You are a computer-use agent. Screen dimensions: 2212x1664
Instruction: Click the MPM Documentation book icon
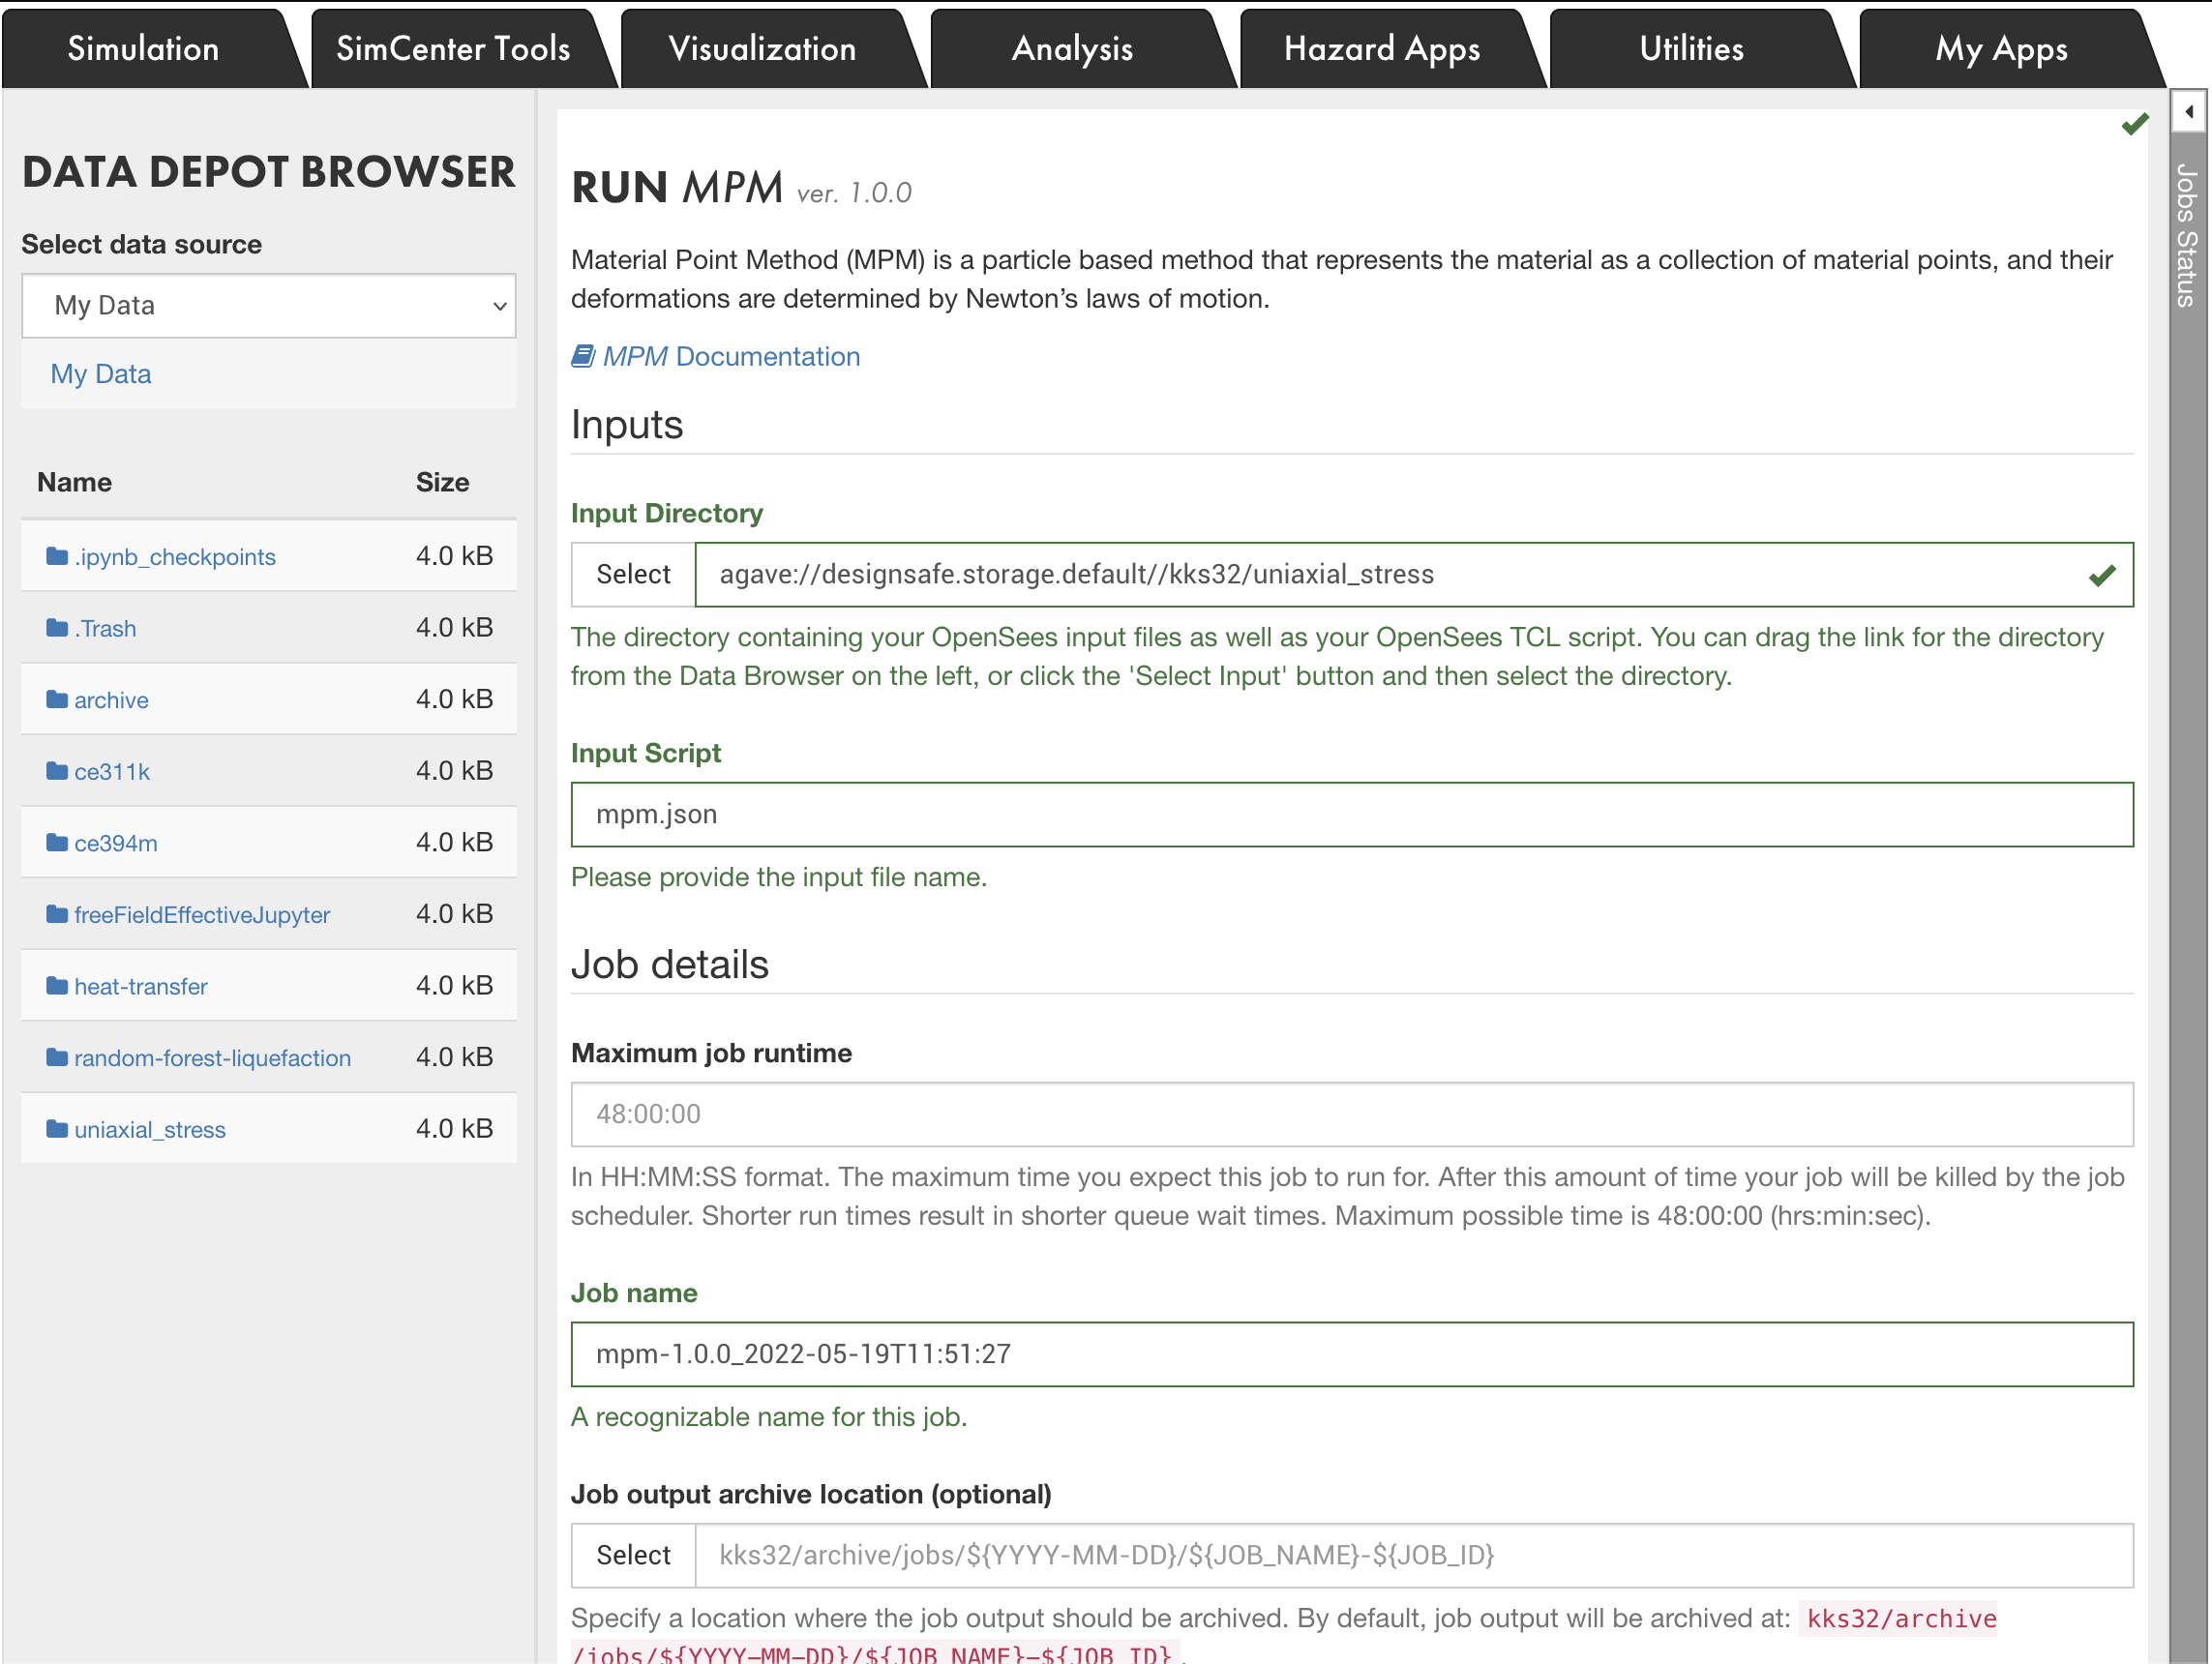point(583,356)
